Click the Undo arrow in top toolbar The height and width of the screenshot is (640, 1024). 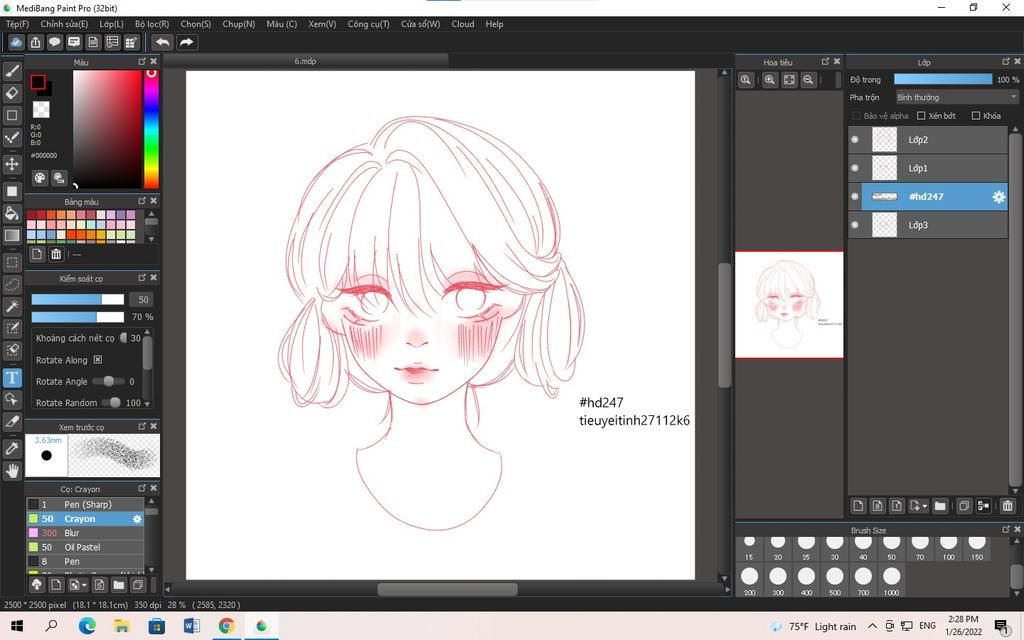(x=162, y=42)
